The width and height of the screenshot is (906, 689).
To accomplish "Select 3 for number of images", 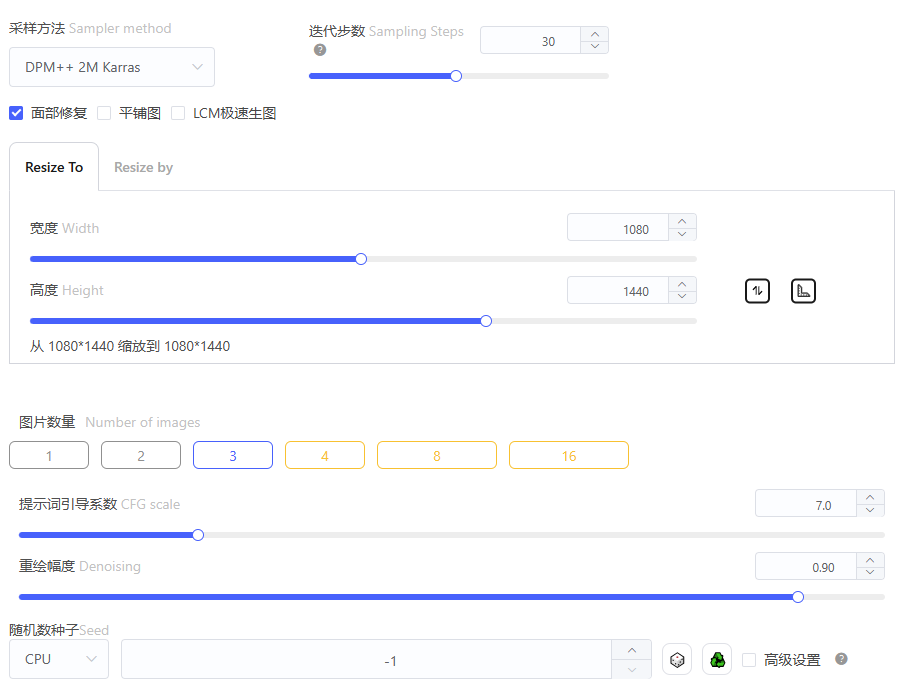I will pyautogui.click(x=233, y=455).
